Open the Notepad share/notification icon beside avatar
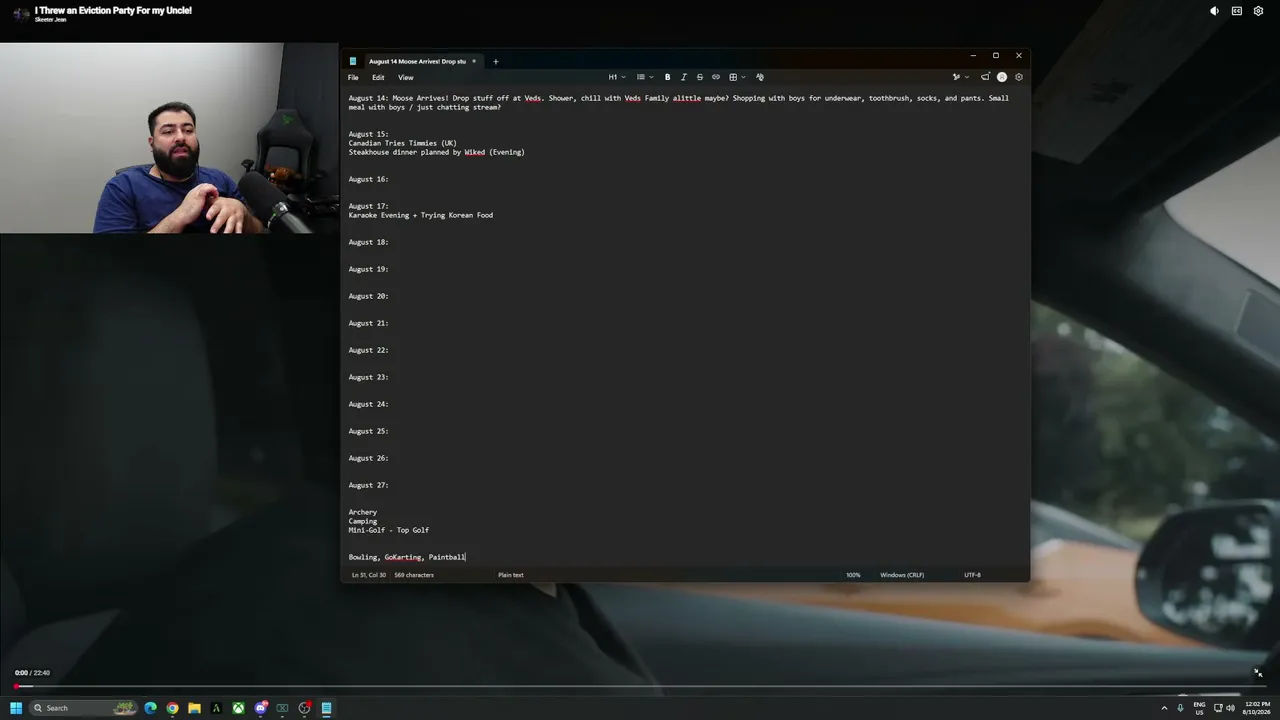The image size is (1280, 720). pos(985,77)
